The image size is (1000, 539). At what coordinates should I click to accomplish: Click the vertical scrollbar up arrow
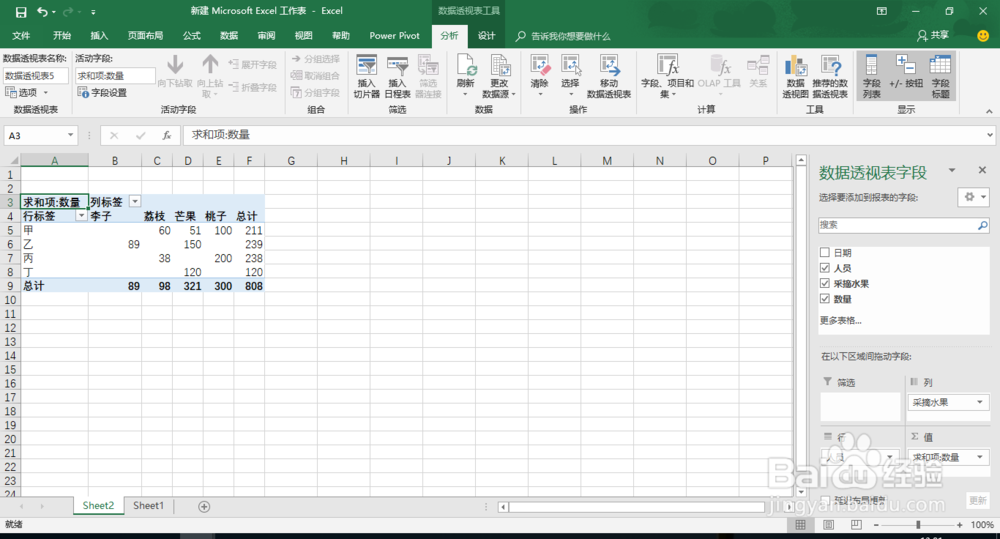coord(802,160)
